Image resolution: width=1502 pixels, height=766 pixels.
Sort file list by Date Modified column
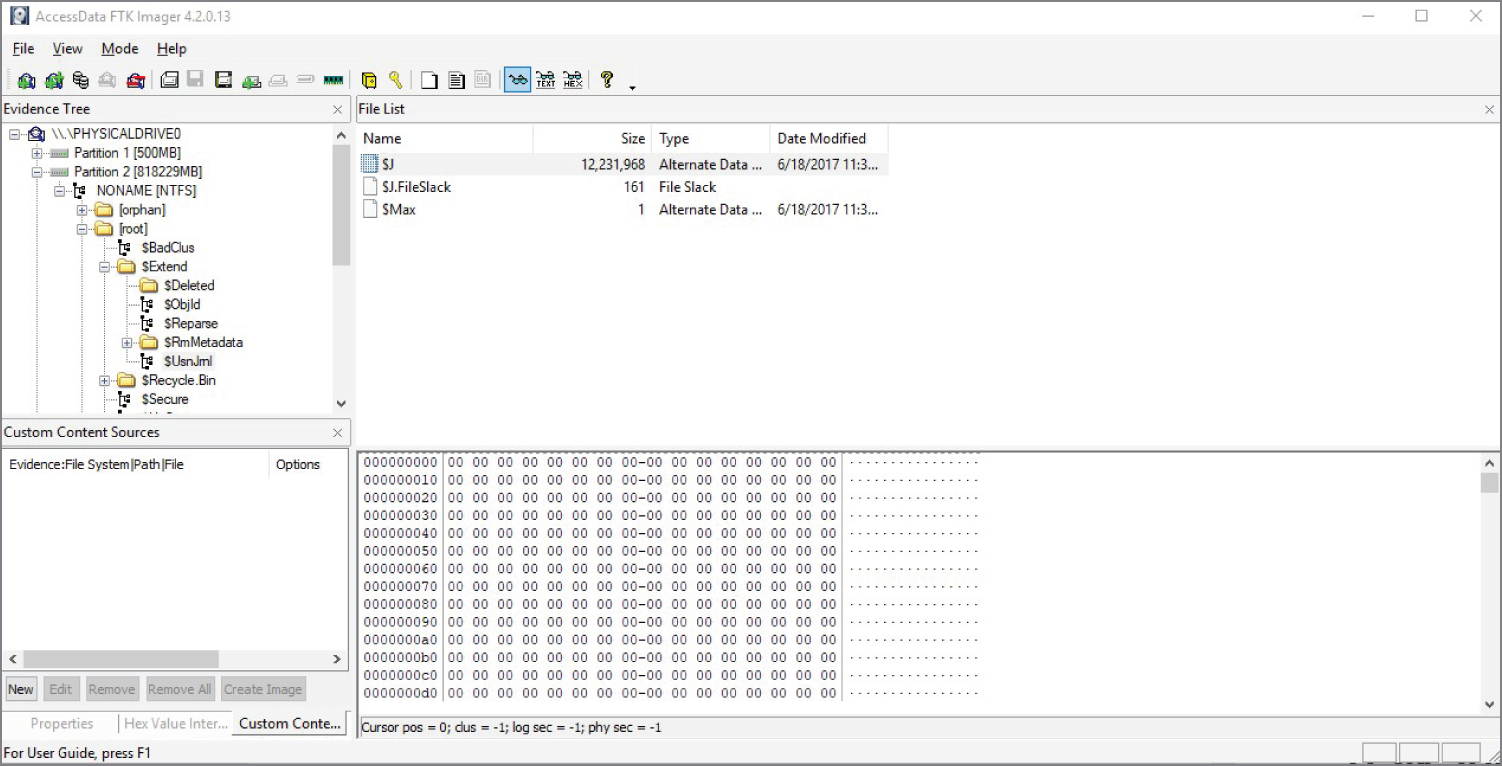pos(828,139)
